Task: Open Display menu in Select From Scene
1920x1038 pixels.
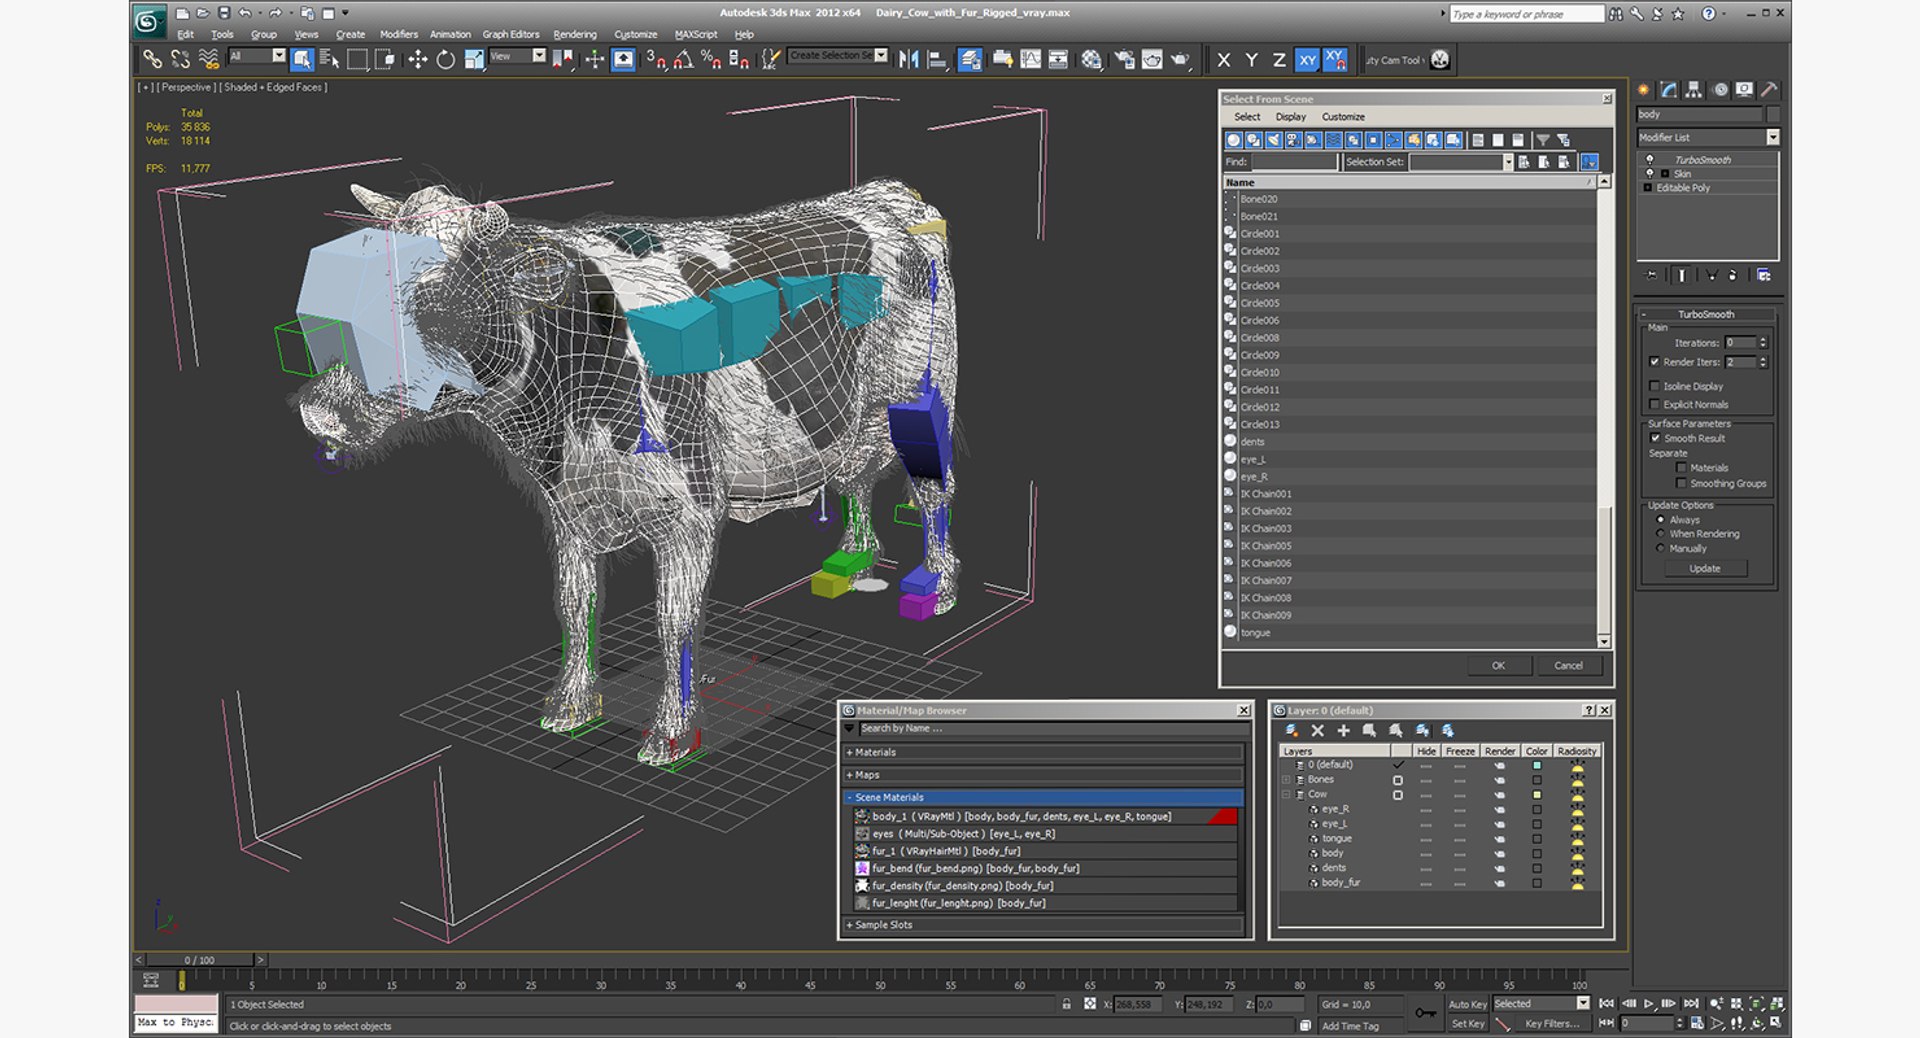Action: [1290, 117]
